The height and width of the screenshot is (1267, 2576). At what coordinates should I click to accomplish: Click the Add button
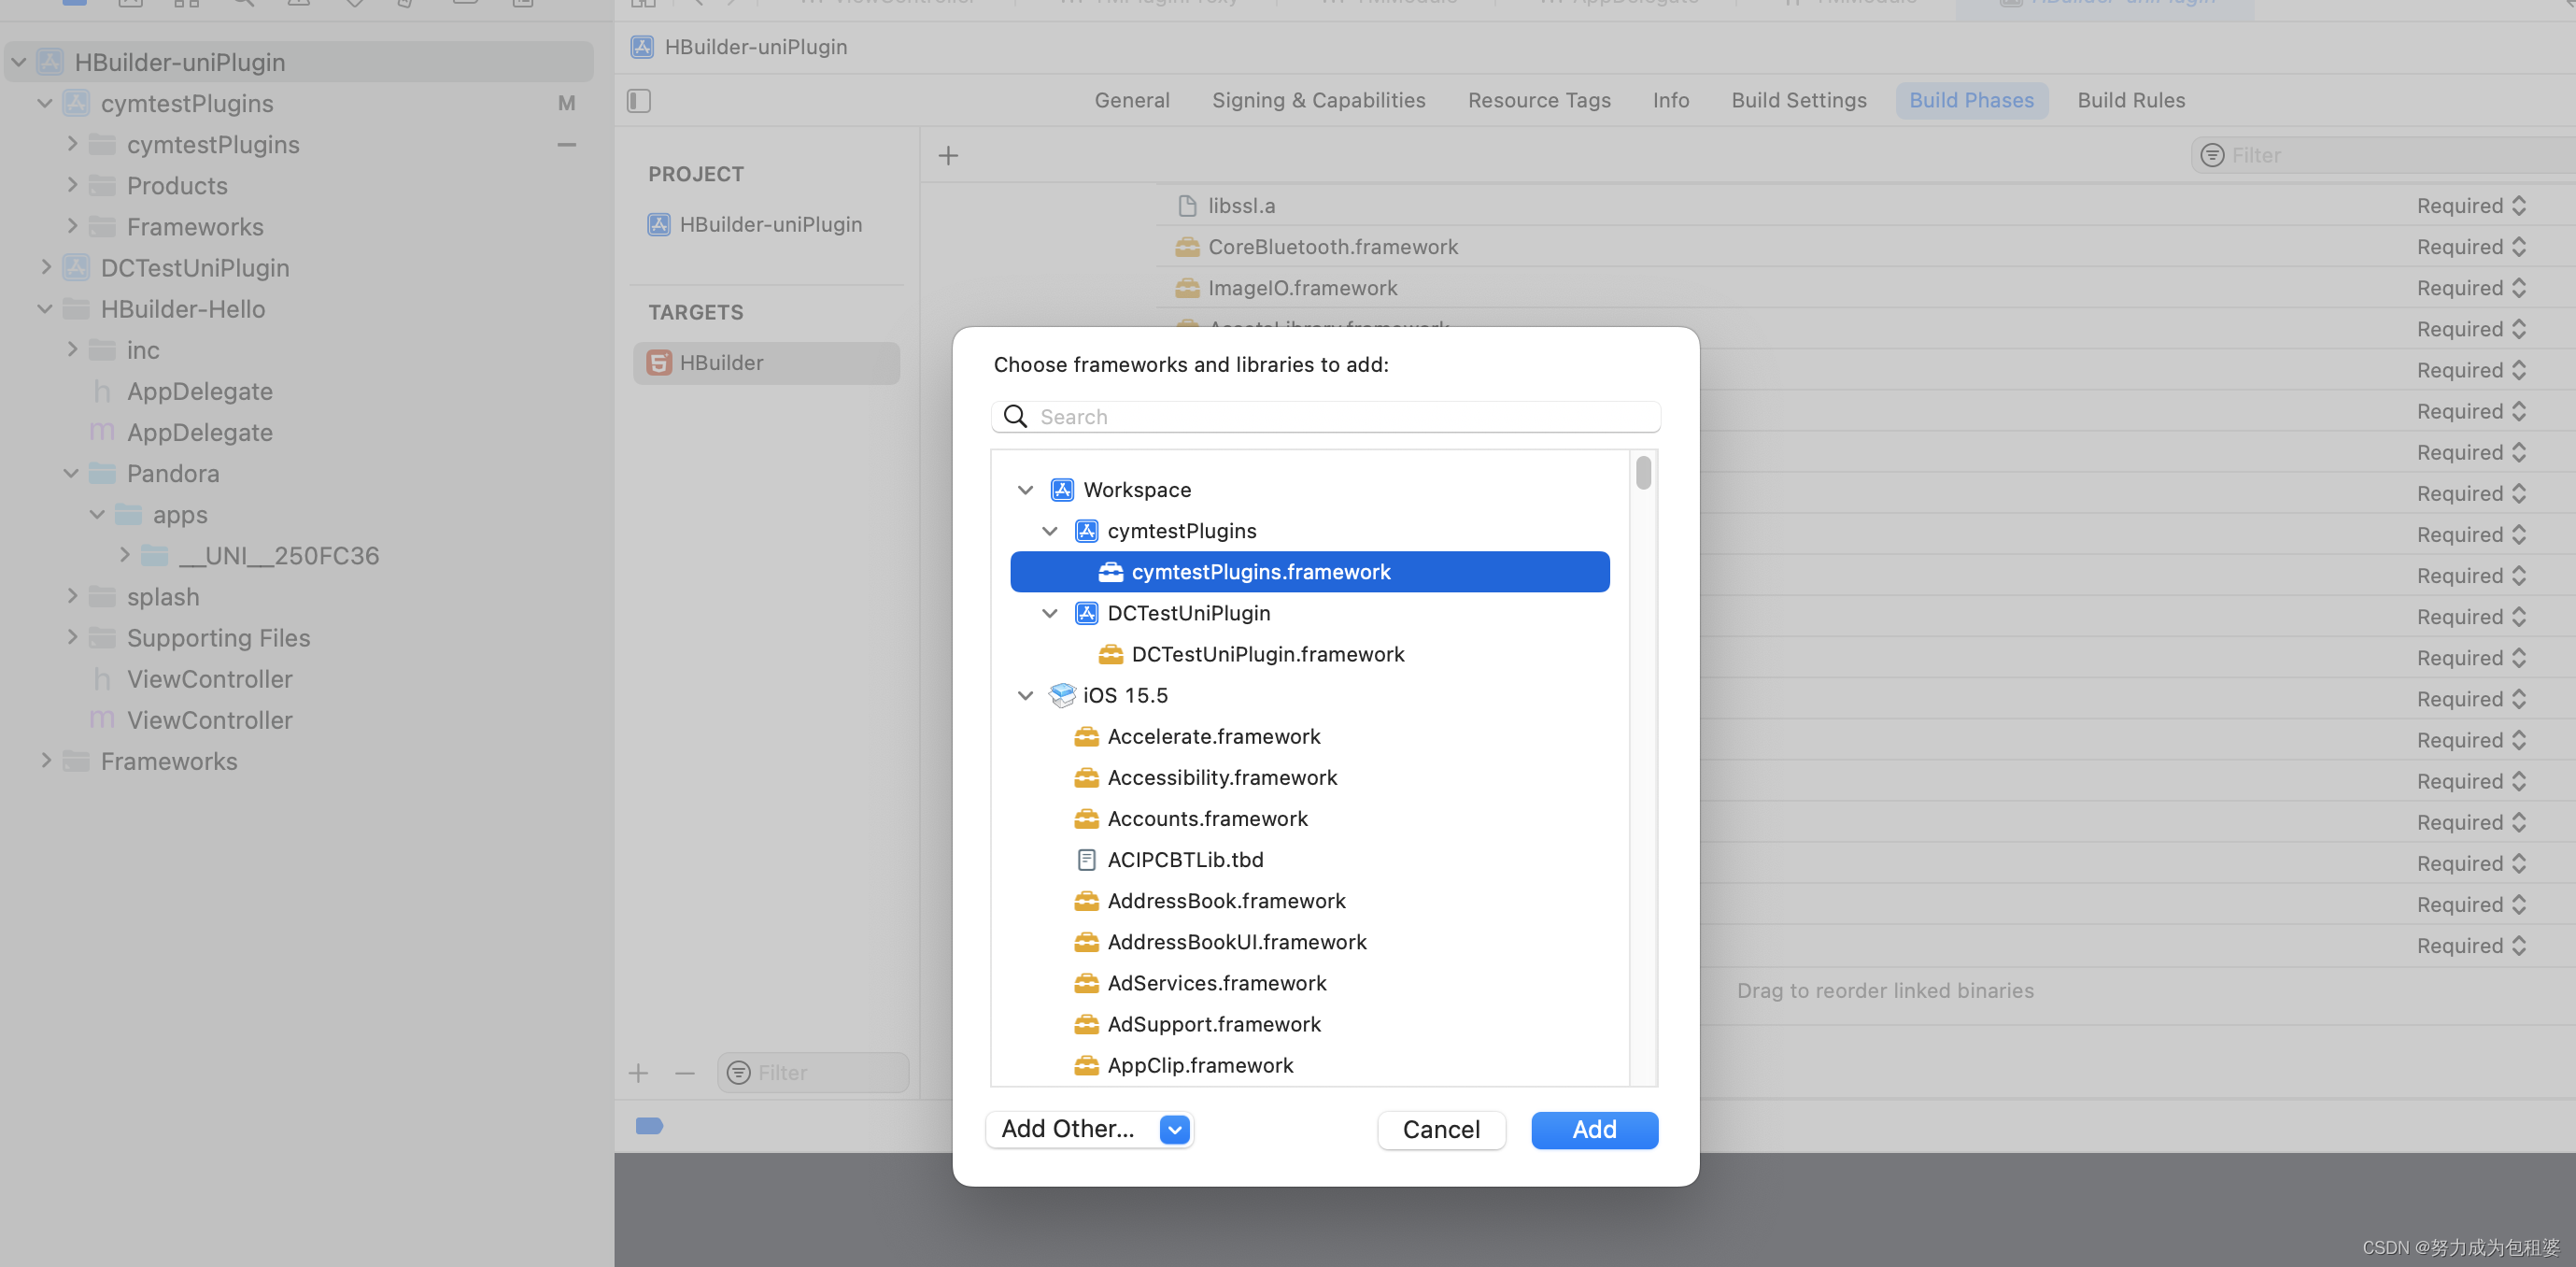click(1594, 1130)
